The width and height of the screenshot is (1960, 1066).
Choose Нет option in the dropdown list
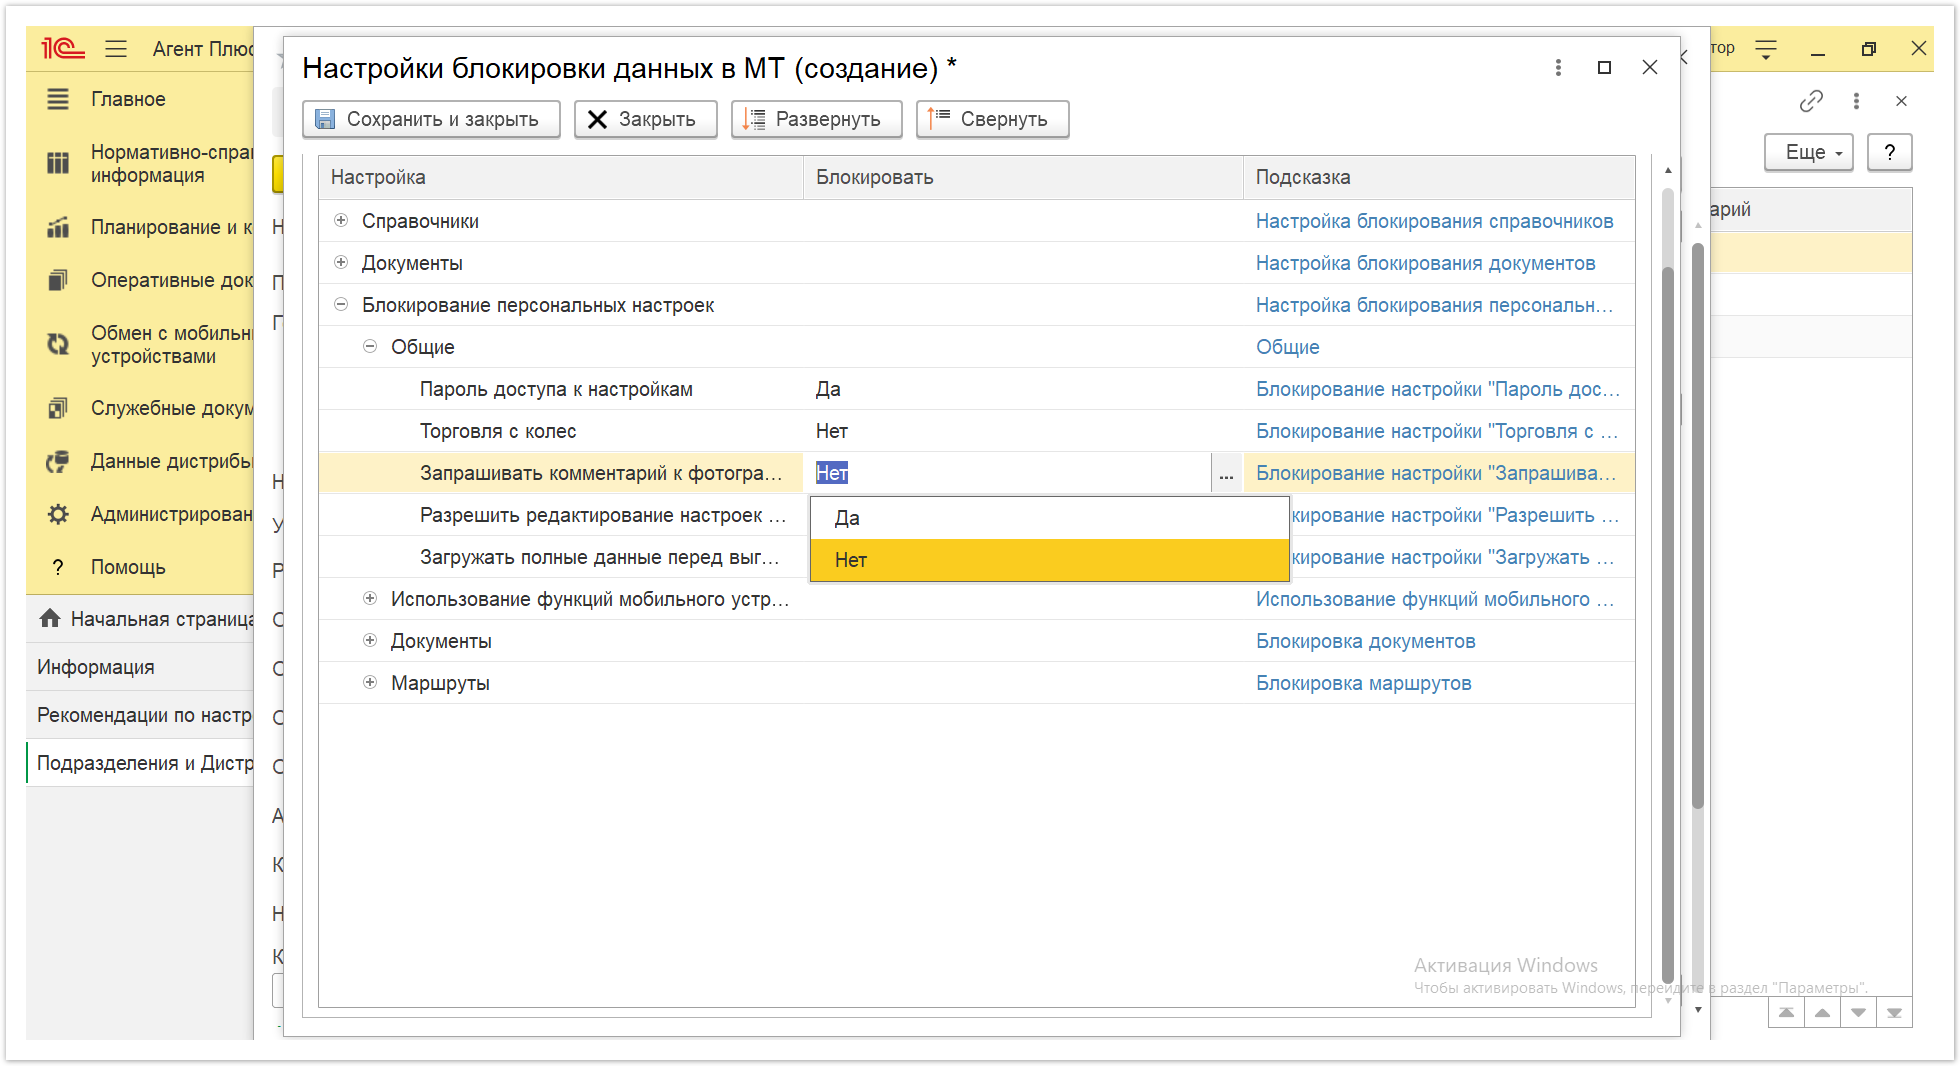tap(1049, 560)
